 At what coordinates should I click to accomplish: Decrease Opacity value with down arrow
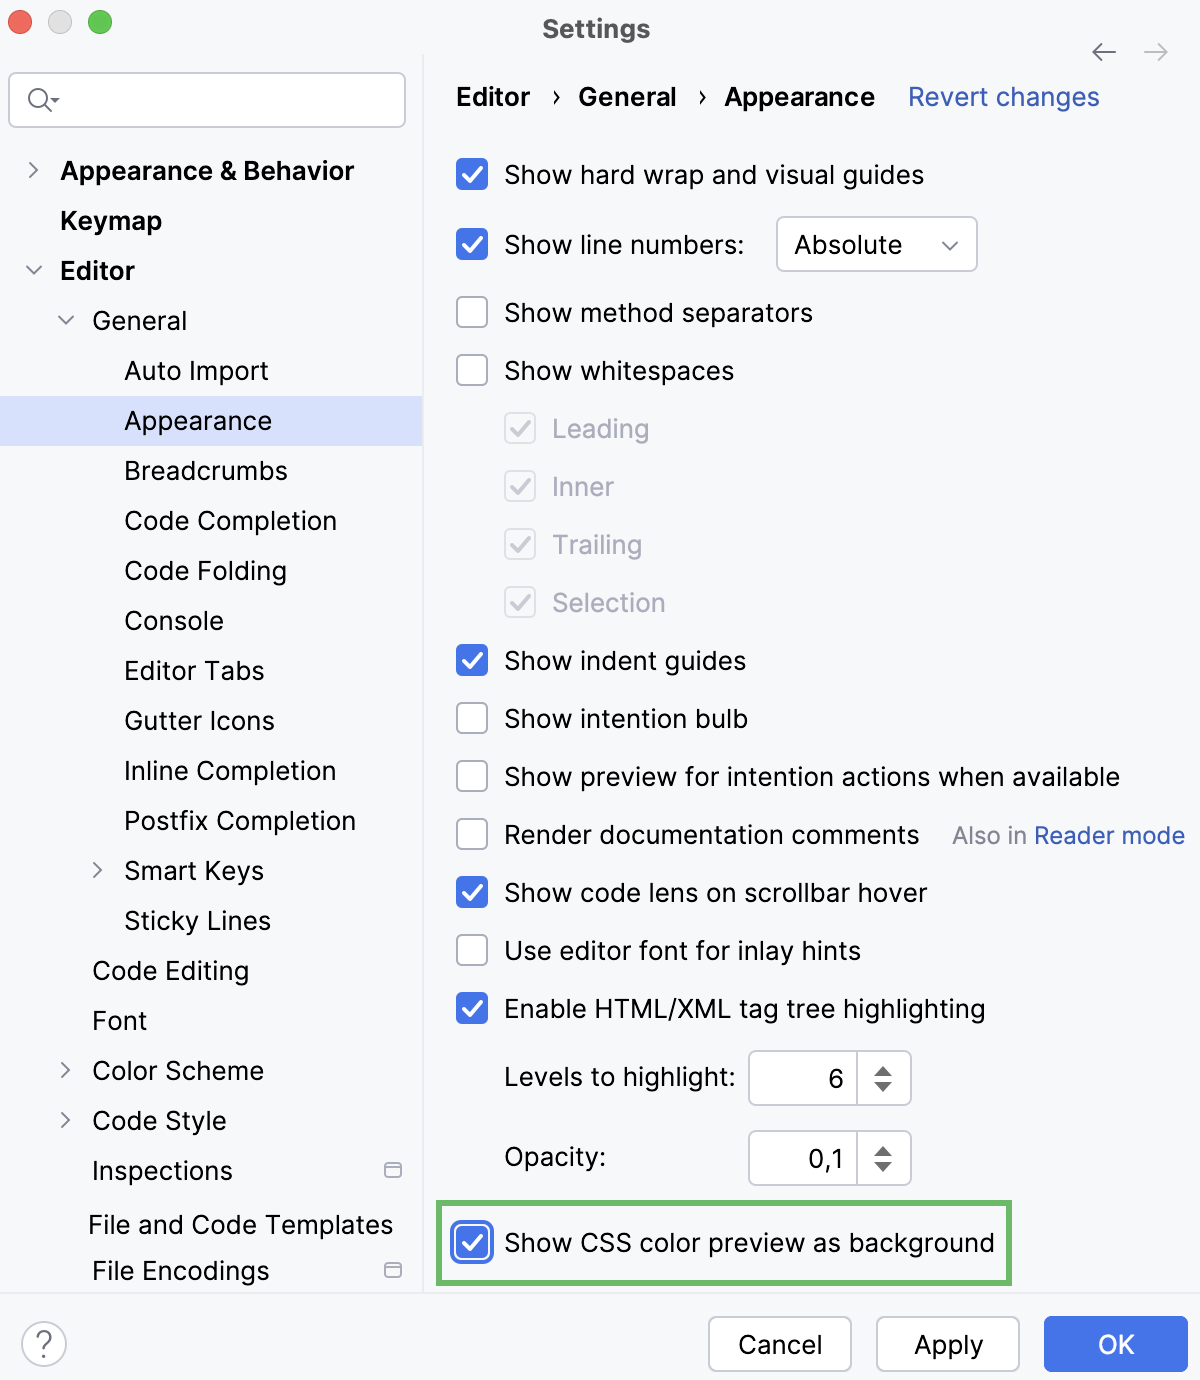883,1166
